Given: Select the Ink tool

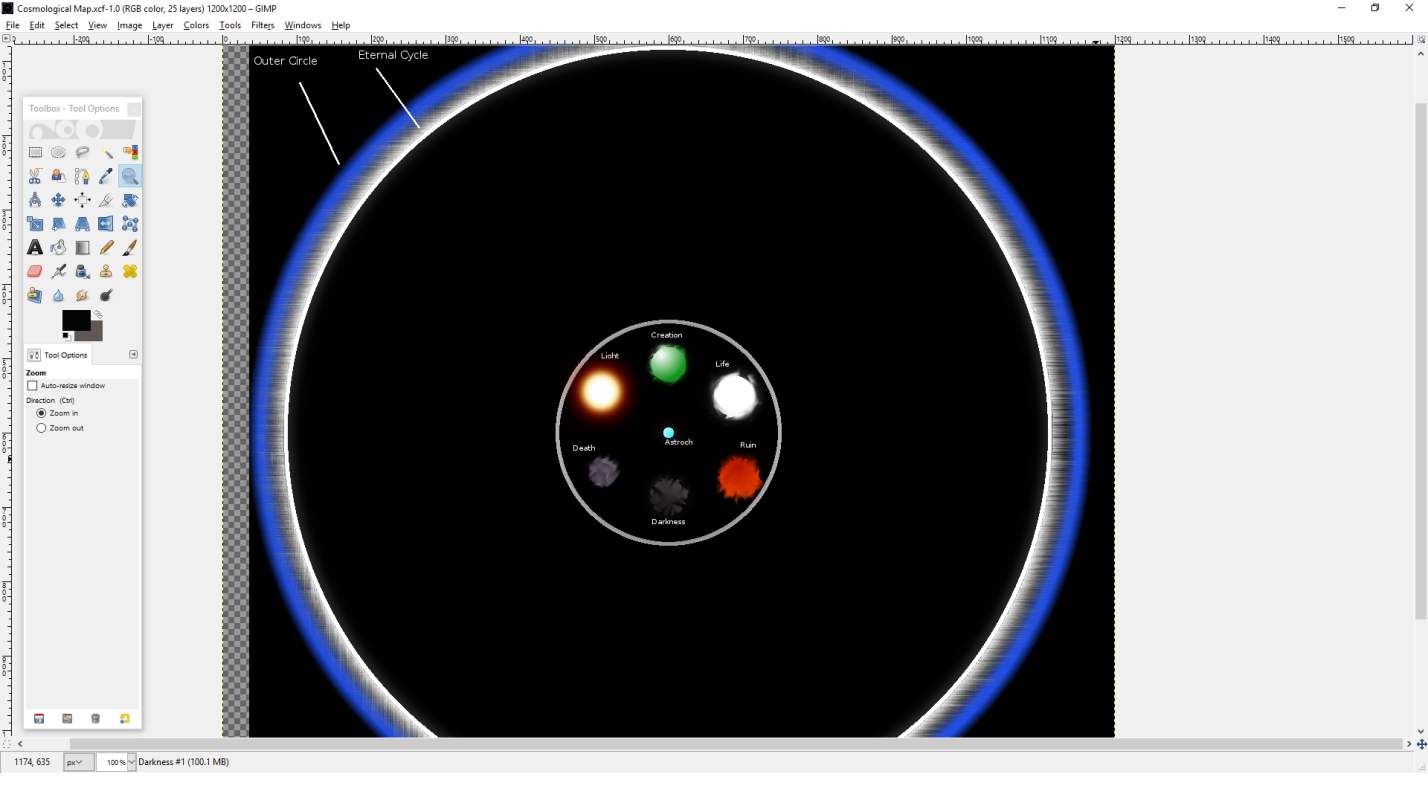Looking at the screenshot, I should (82, 272).
